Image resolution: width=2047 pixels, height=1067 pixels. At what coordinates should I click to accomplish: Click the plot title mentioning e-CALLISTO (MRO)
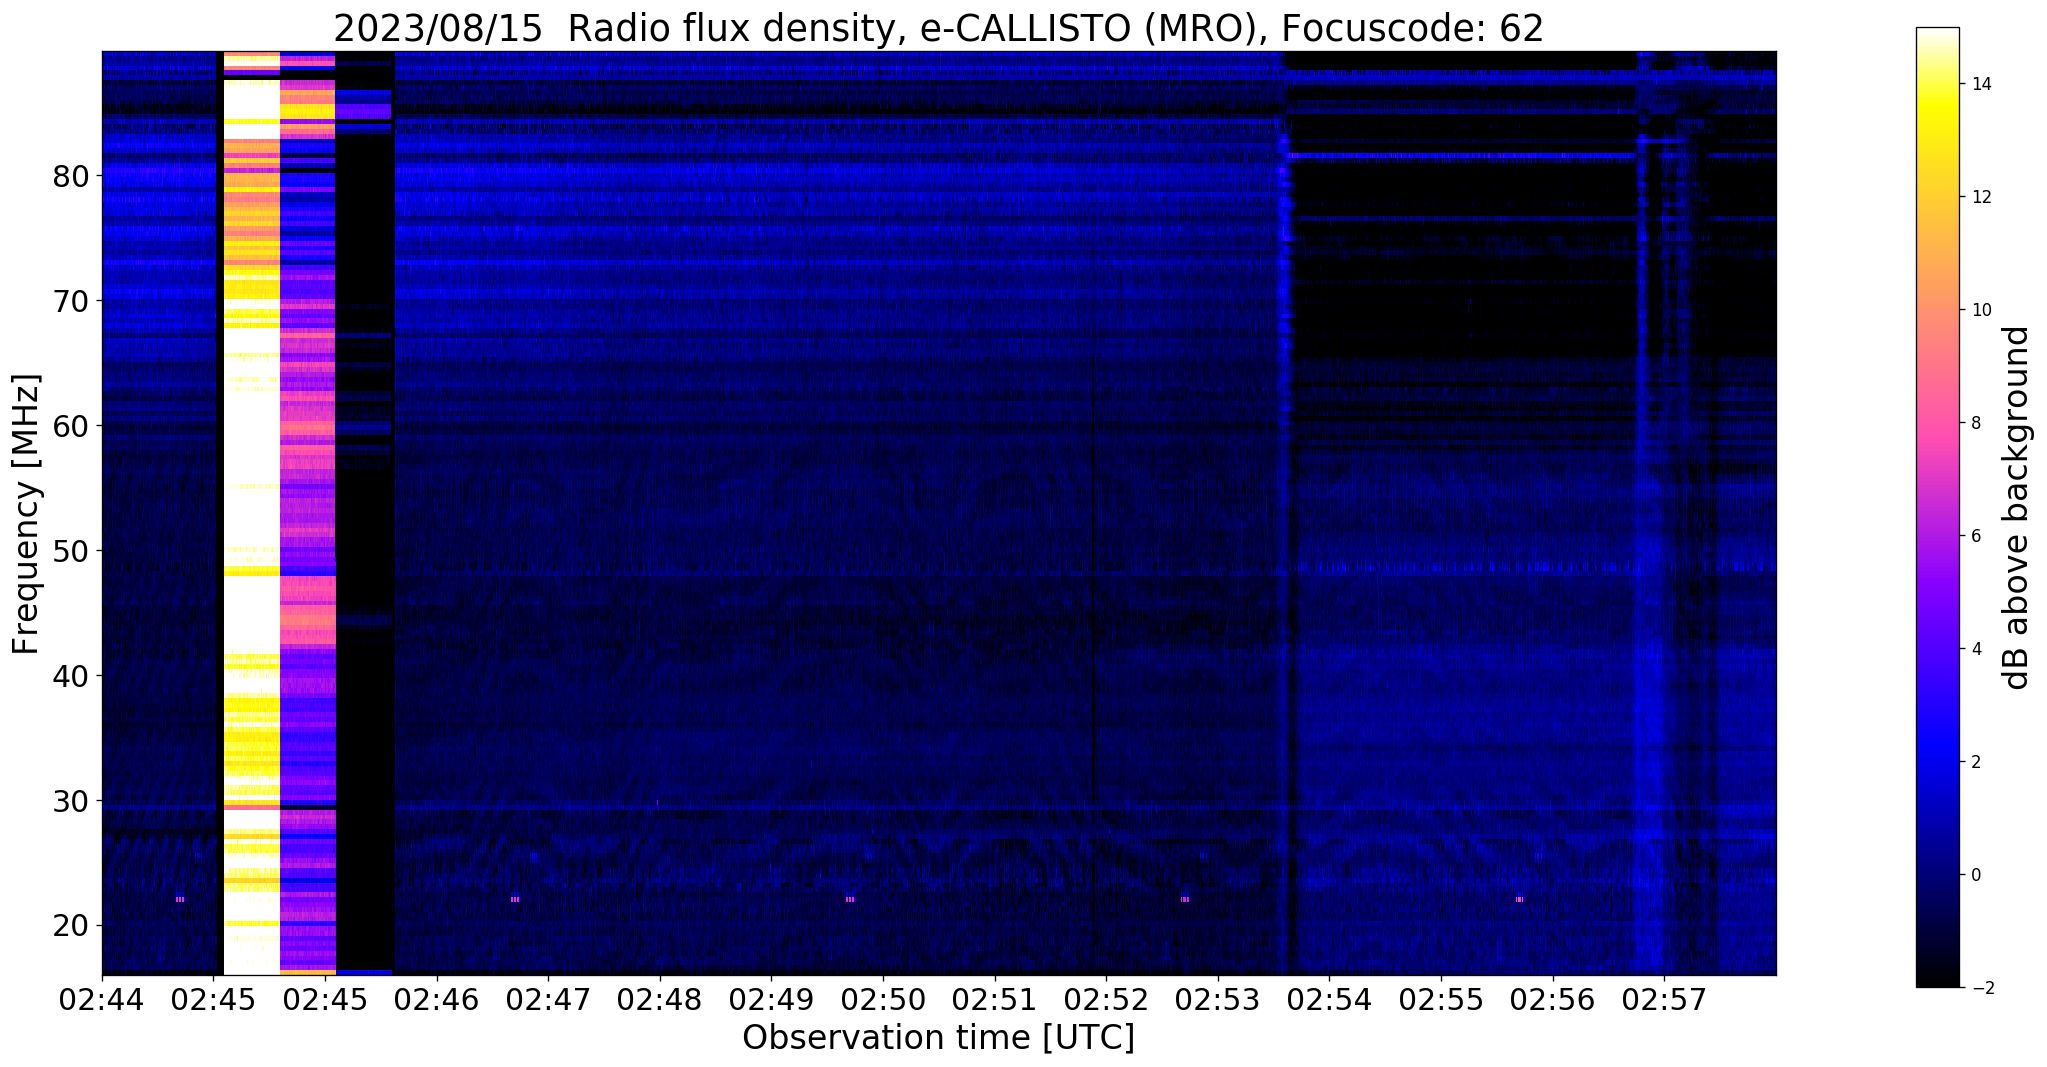(x=938, y=28)
